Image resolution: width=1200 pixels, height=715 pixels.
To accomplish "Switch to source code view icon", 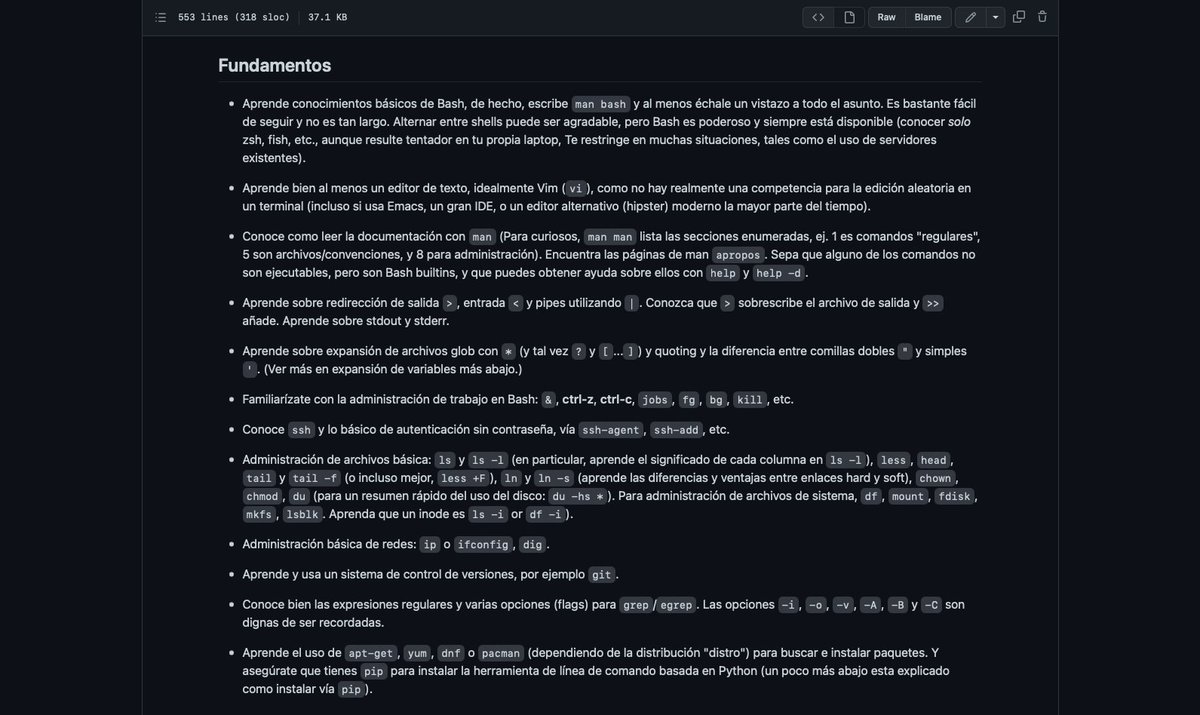I will tap(818, 17).
